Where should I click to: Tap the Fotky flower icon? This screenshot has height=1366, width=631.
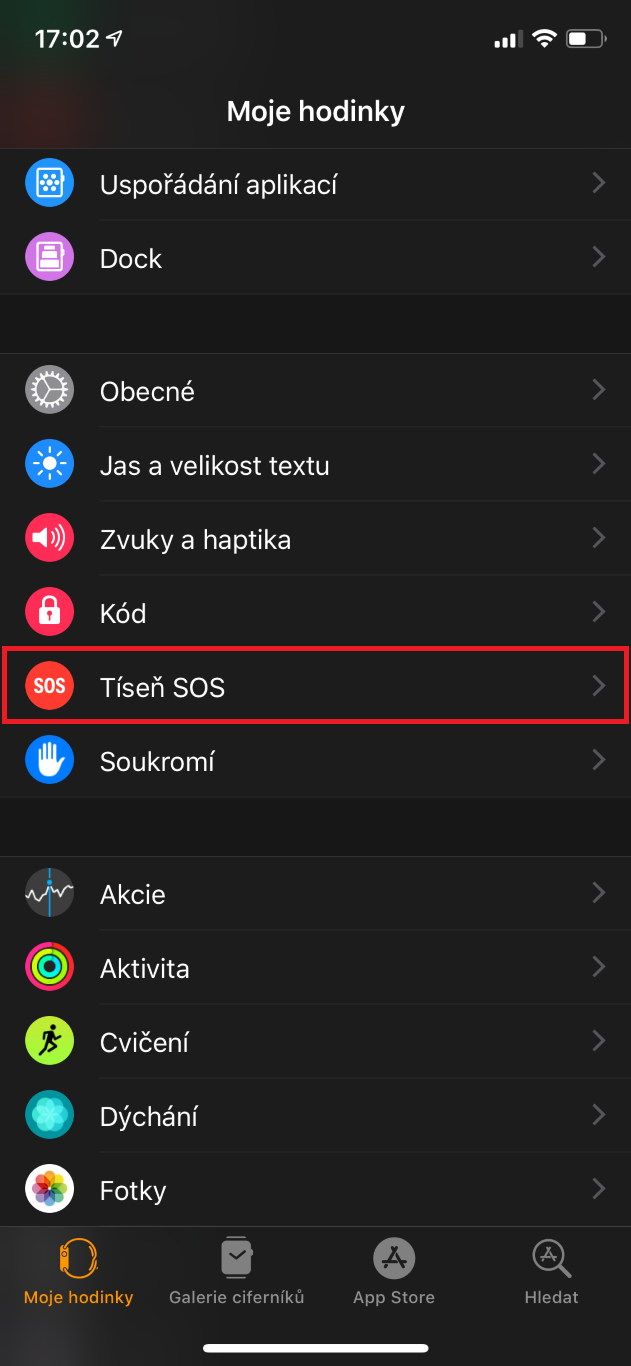(x=49, y=1190)
